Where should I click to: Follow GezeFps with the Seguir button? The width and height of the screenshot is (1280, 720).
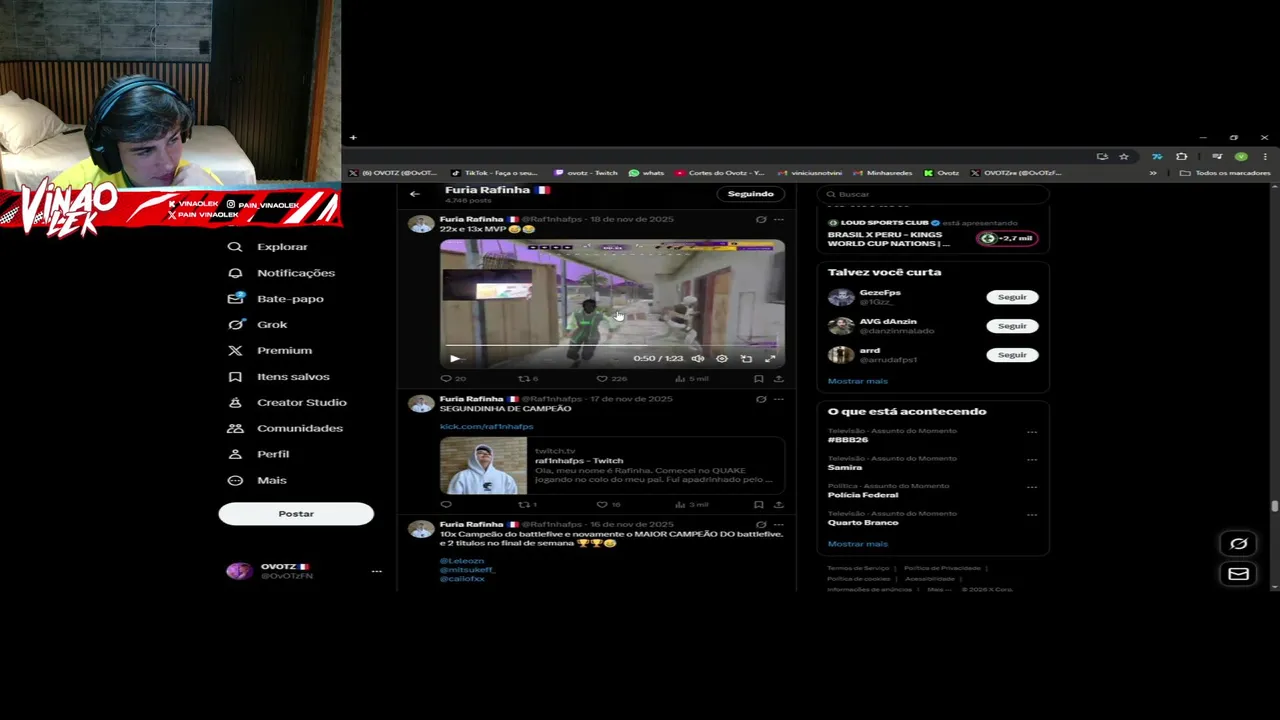tap(1012, 297)
